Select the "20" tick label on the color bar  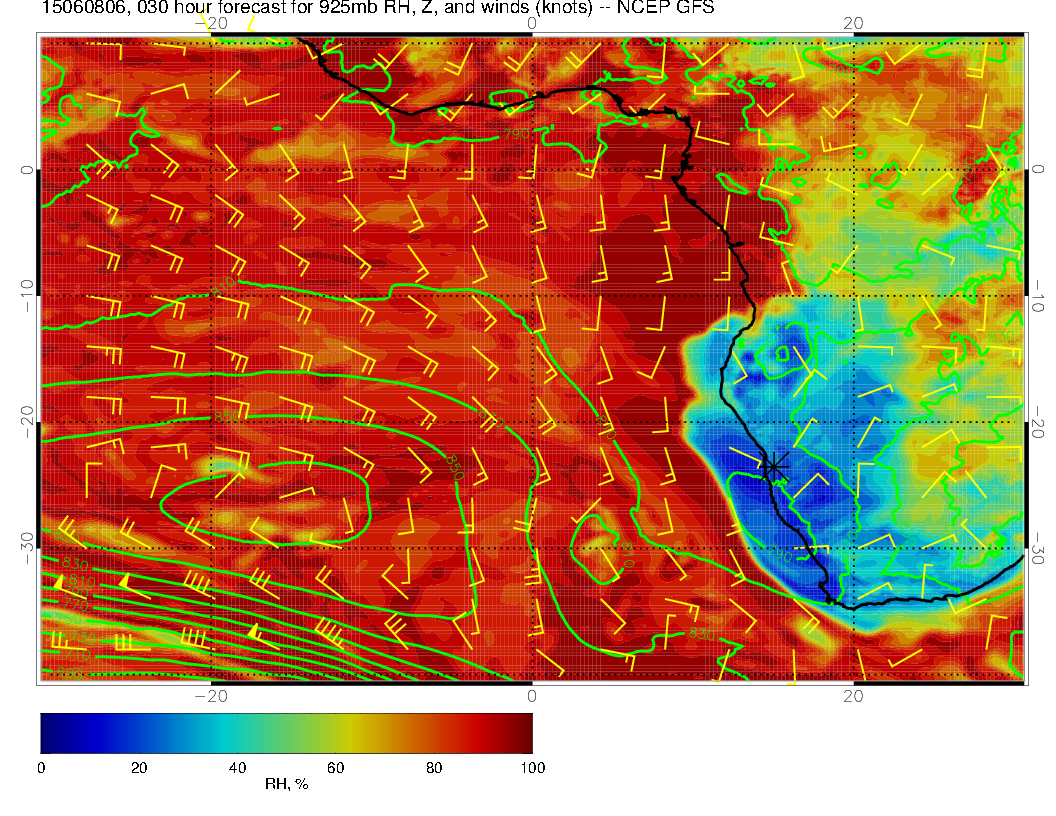(139, 768)
